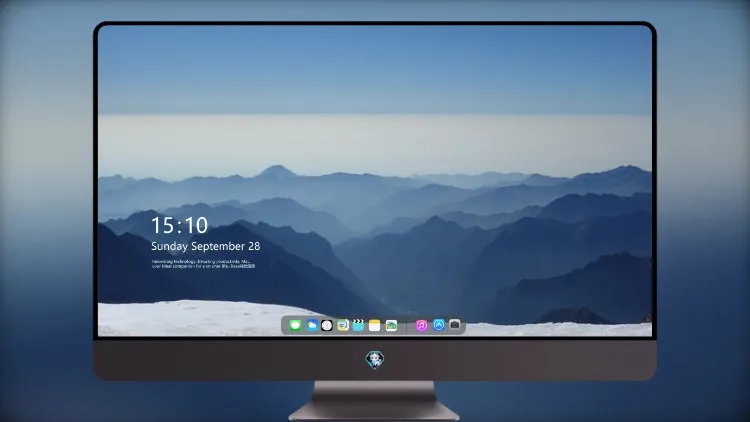Click the Sunday September 28 date text
Image resolution: width=750 pixels, height=422 pixels.
206,246
